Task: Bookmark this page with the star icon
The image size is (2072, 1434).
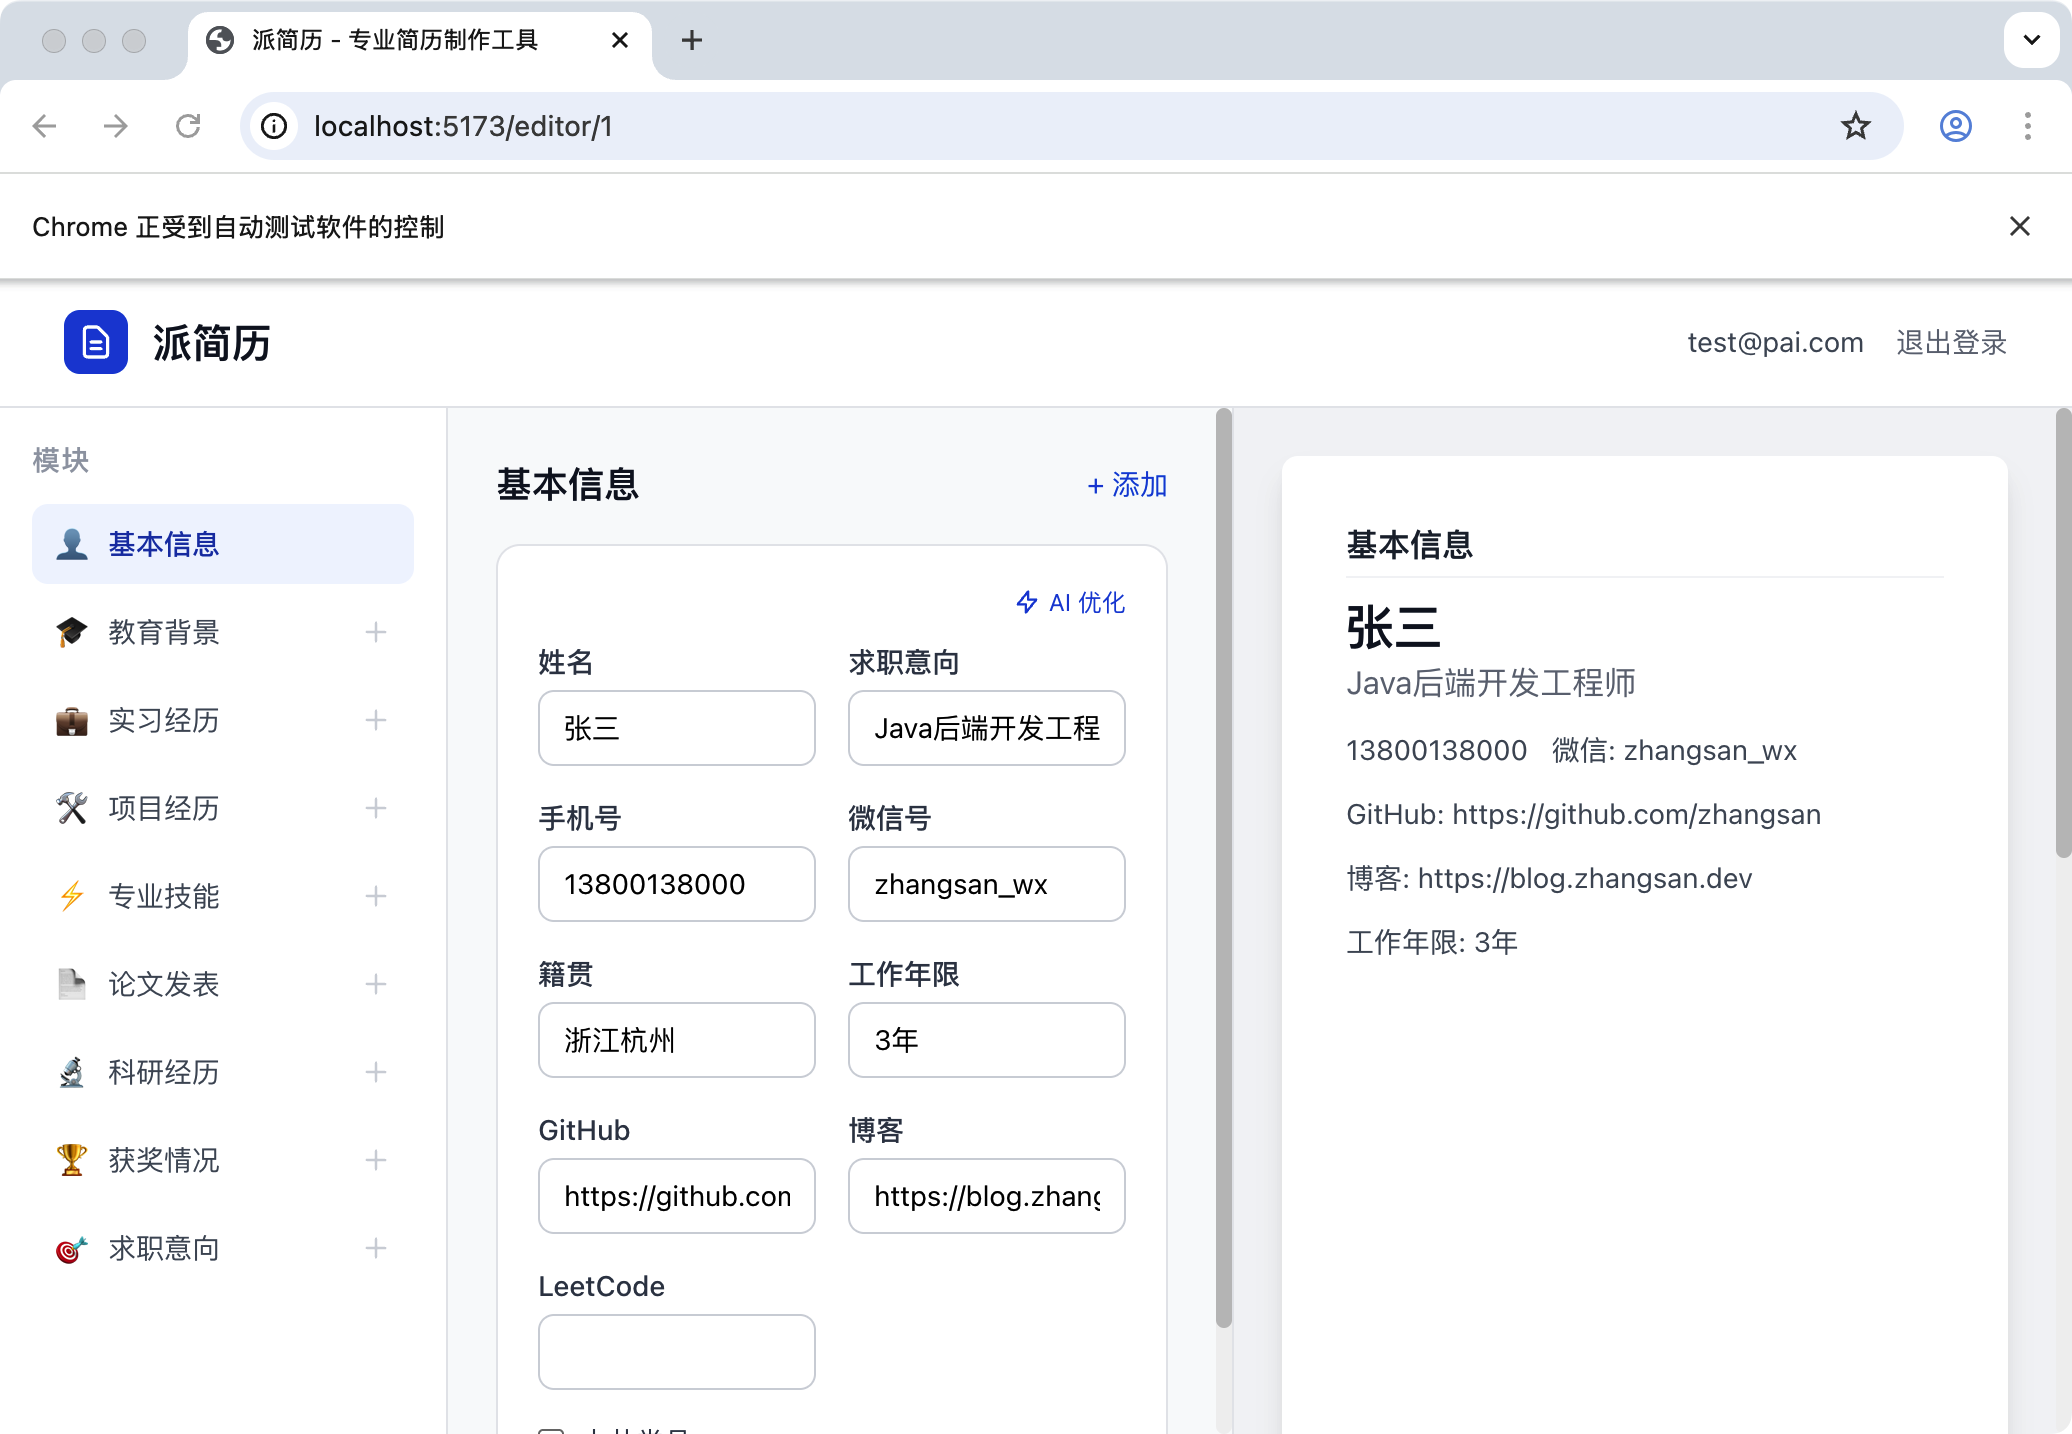Action: (x=1855, y=126)
